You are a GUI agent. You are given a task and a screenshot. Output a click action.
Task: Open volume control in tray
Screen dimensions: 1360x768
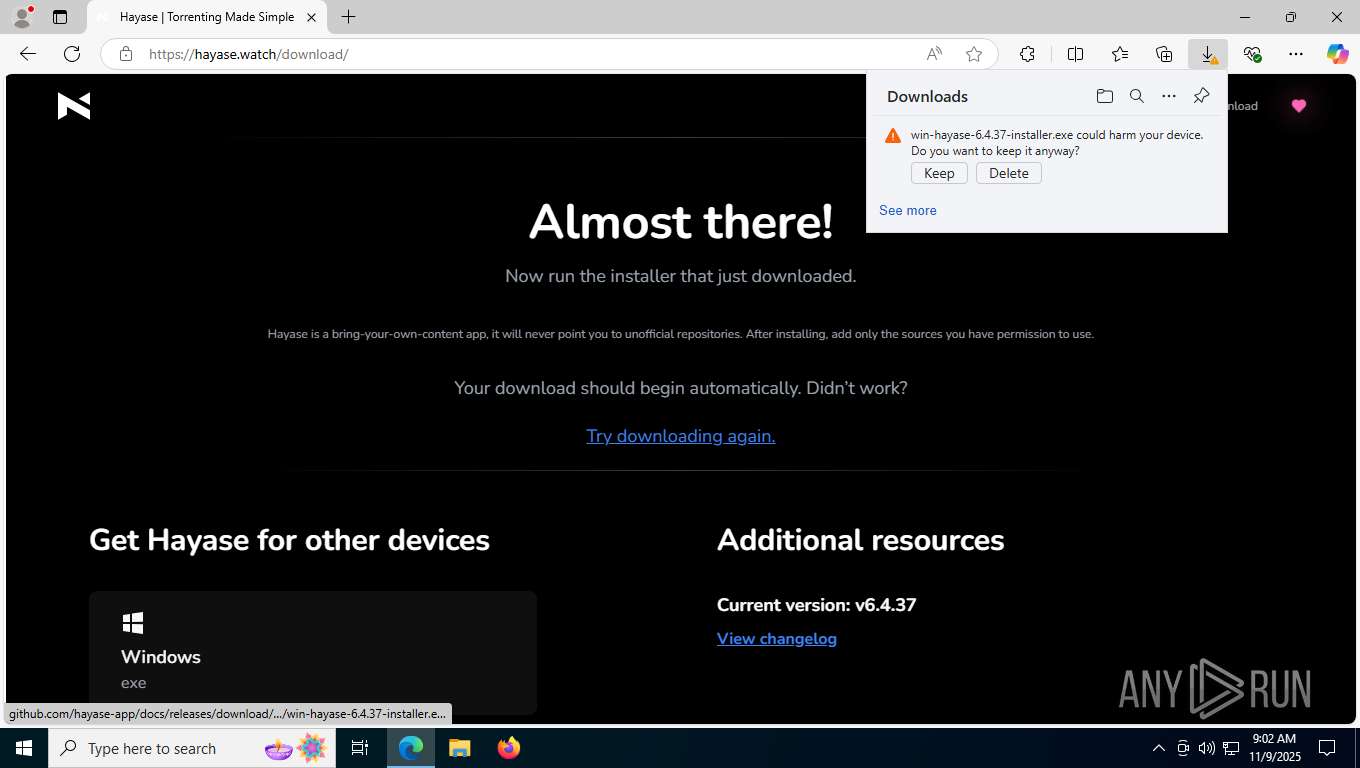tap(1206, 748)
